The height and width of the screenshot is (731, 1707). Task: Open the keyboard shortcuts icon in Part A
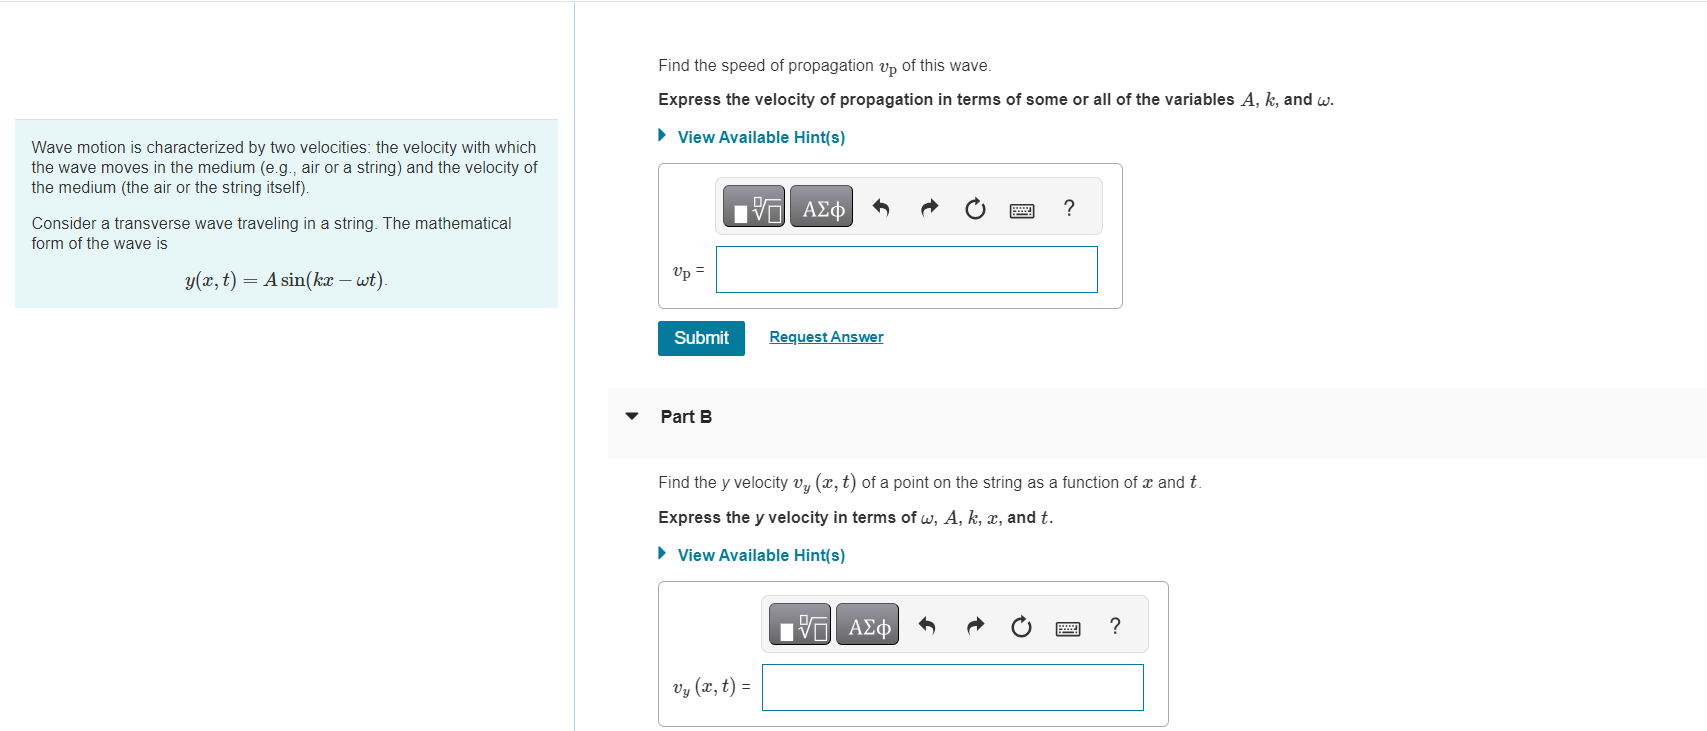click(1021, 209)
